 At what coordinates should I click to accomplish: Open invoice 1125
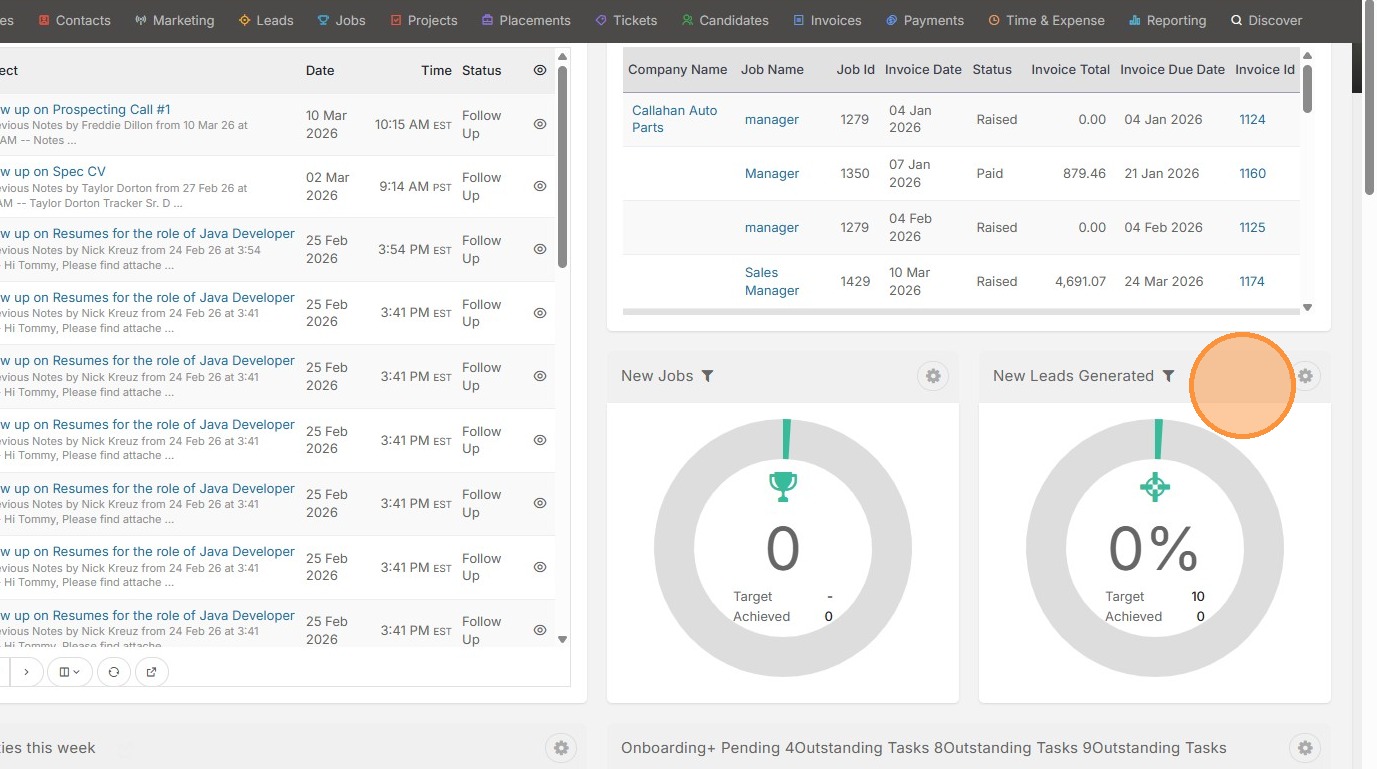(x=1252, y=227)
